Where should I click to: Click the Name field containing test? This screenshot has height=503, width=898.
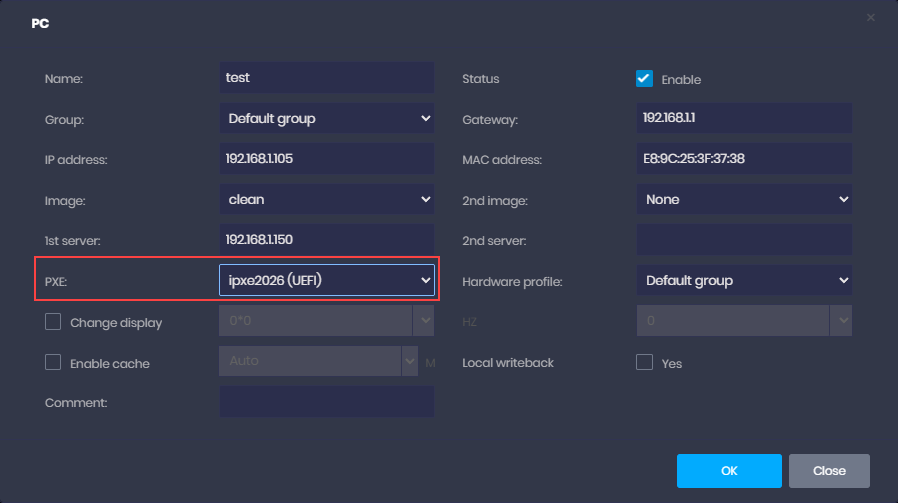[326, 77]
